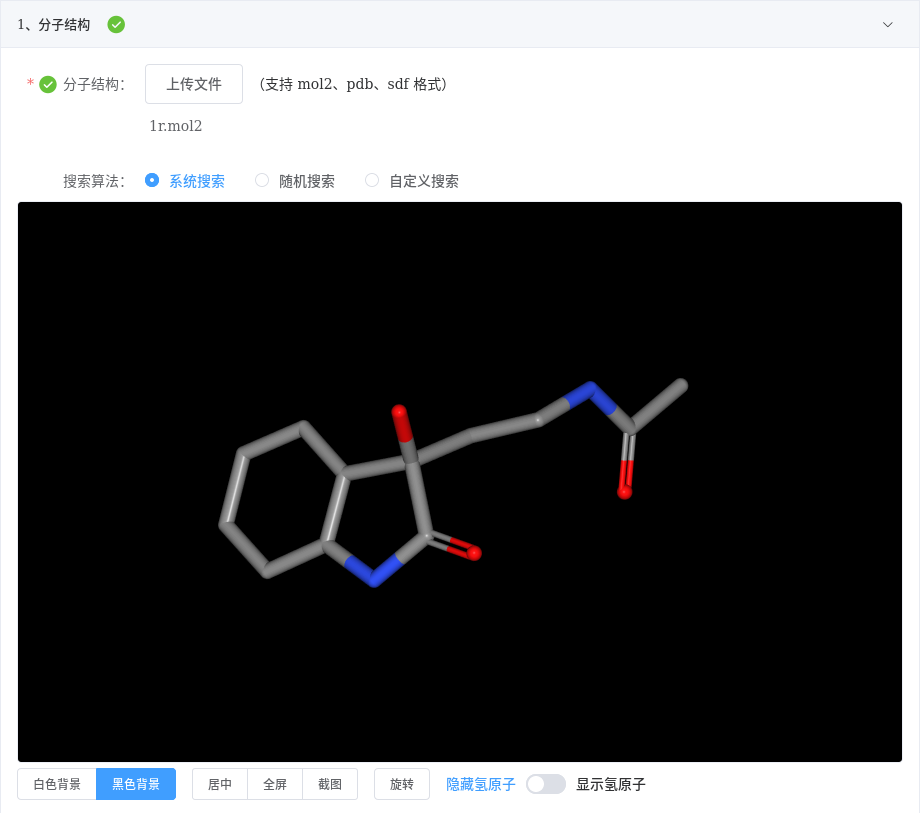This screenshot has width=920, height=813.
Task: Click the supported formats hint text
Action: (353, 84)
